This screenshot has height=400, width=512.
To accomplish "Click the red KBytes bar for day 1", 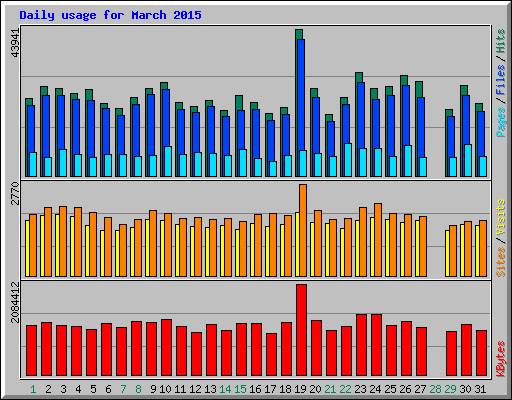I will pos(31,351).
